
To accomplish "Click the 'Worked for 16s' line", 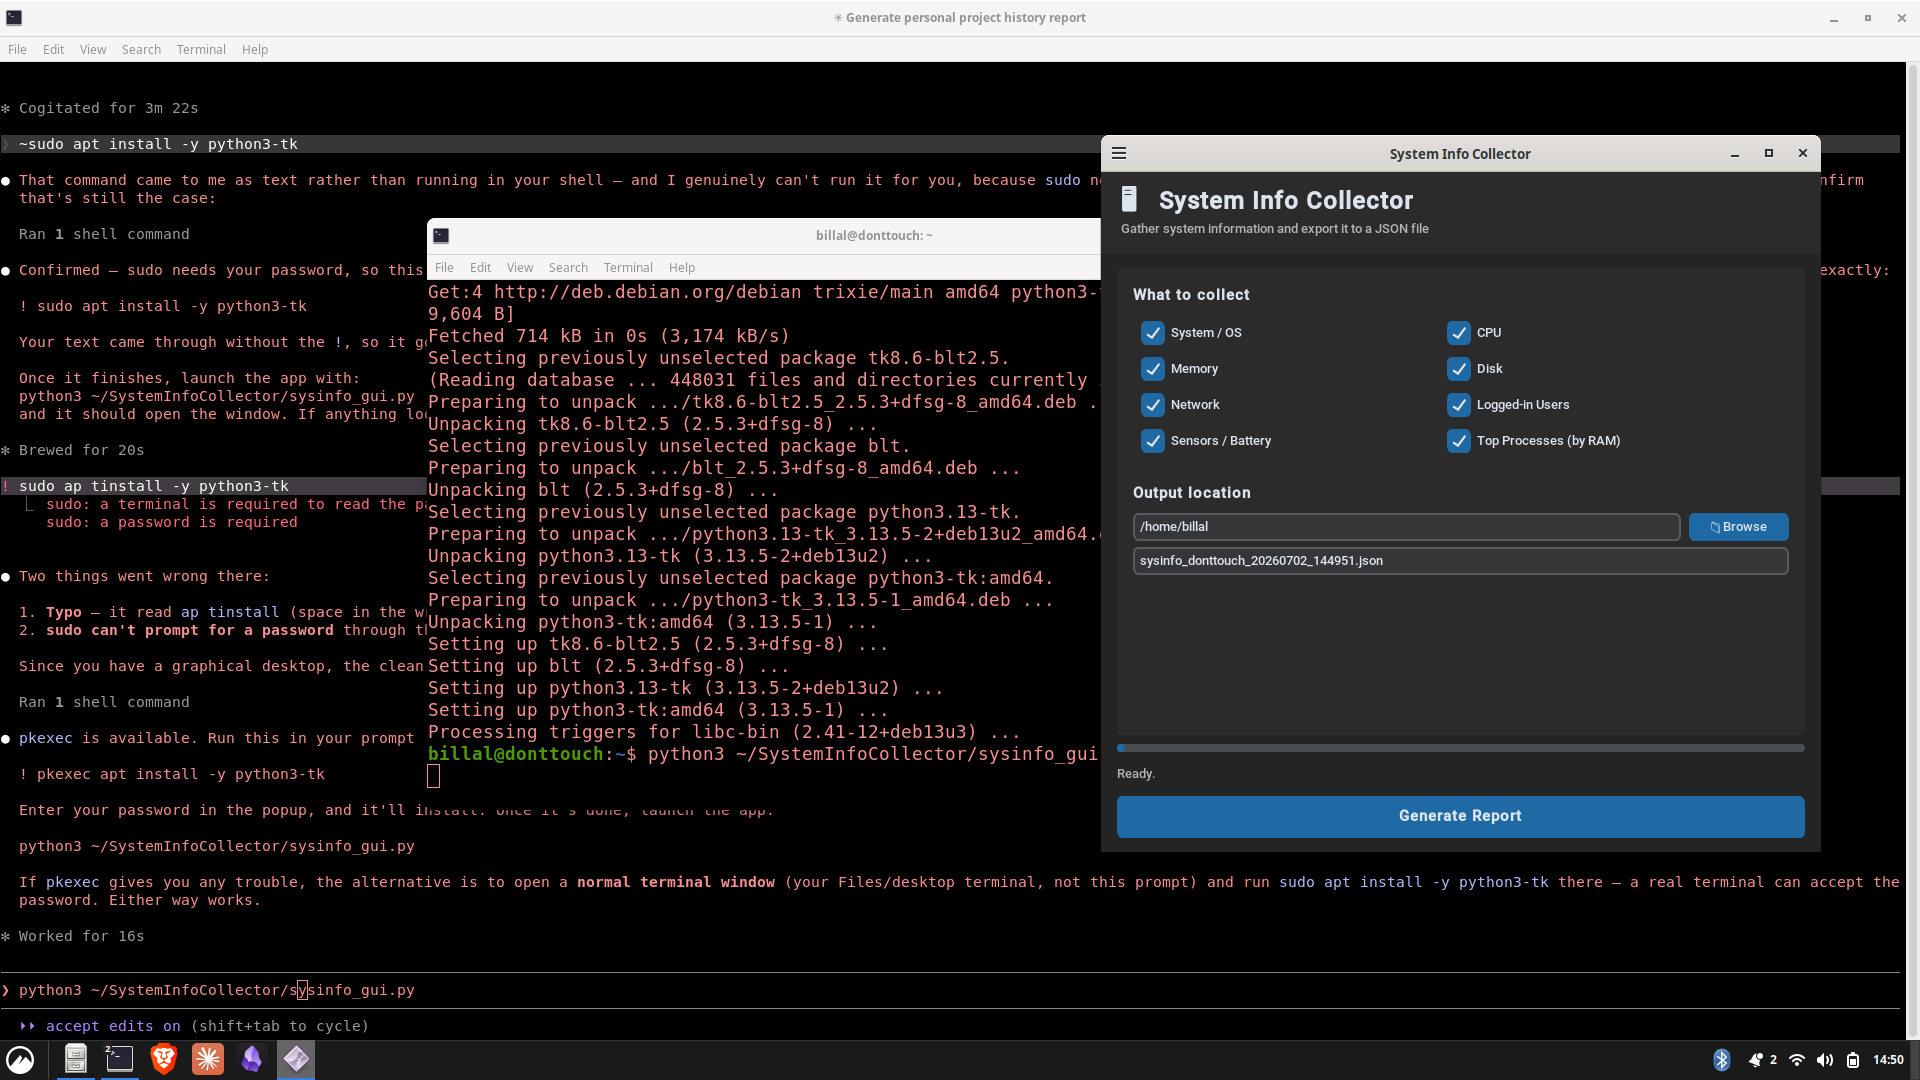I will [x=81, y=936].
